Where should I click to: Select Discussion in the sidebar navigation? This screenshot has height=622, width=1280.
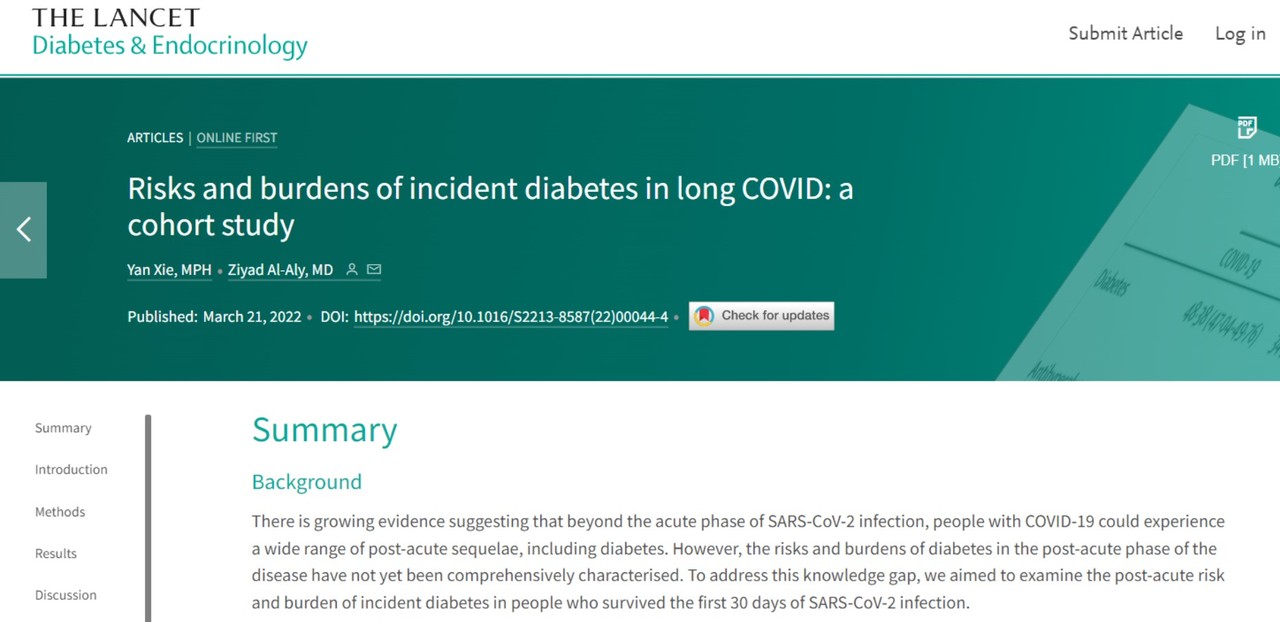(66, 595)
